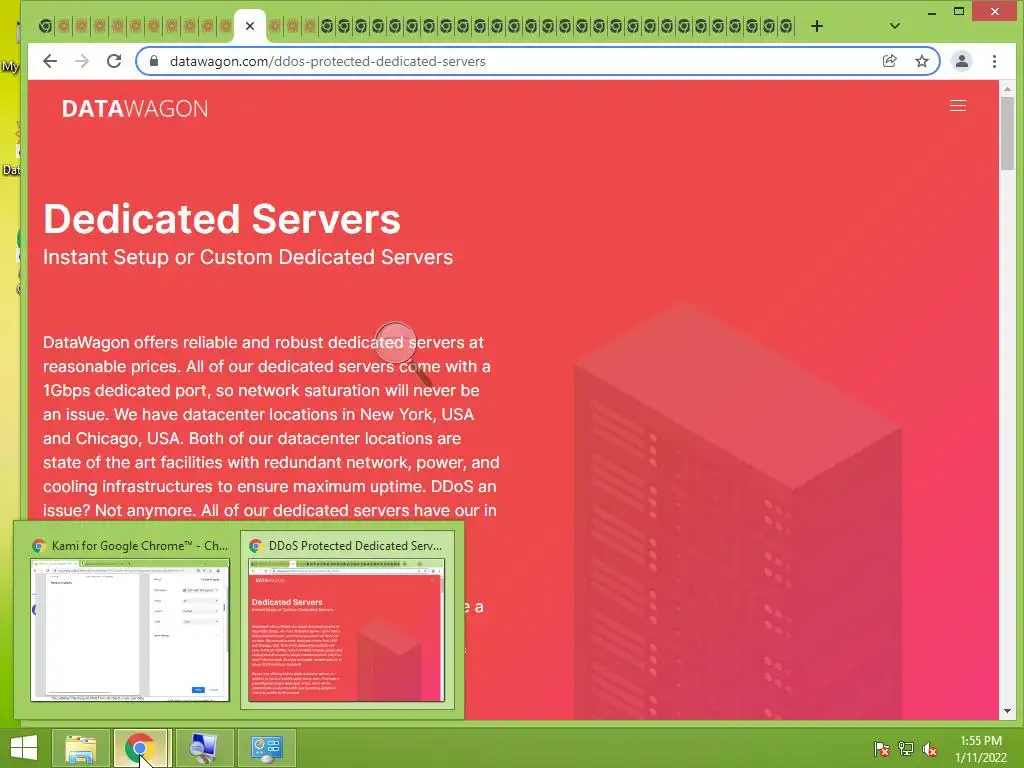Open the Chrome three-dot menu
The height and width of the screenshot is (768, 1024).
click(994, 61)
